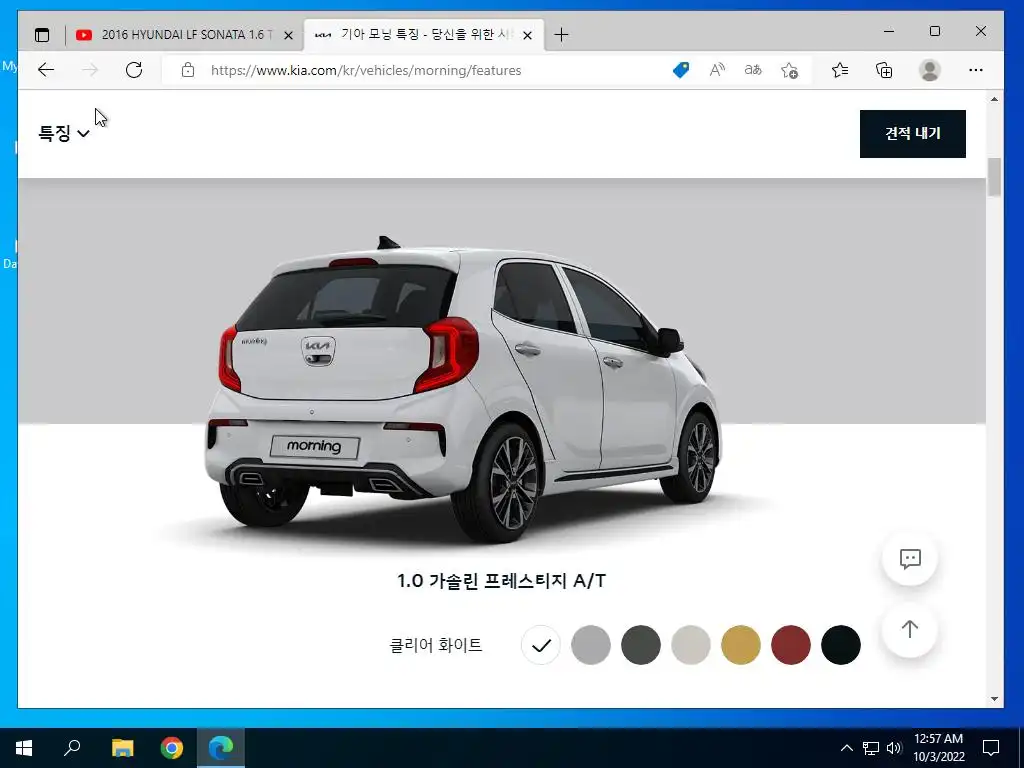The height and width of the screenshot is (768, 1024).
Task: Open network status tray icon
Action: pos(871,748)
